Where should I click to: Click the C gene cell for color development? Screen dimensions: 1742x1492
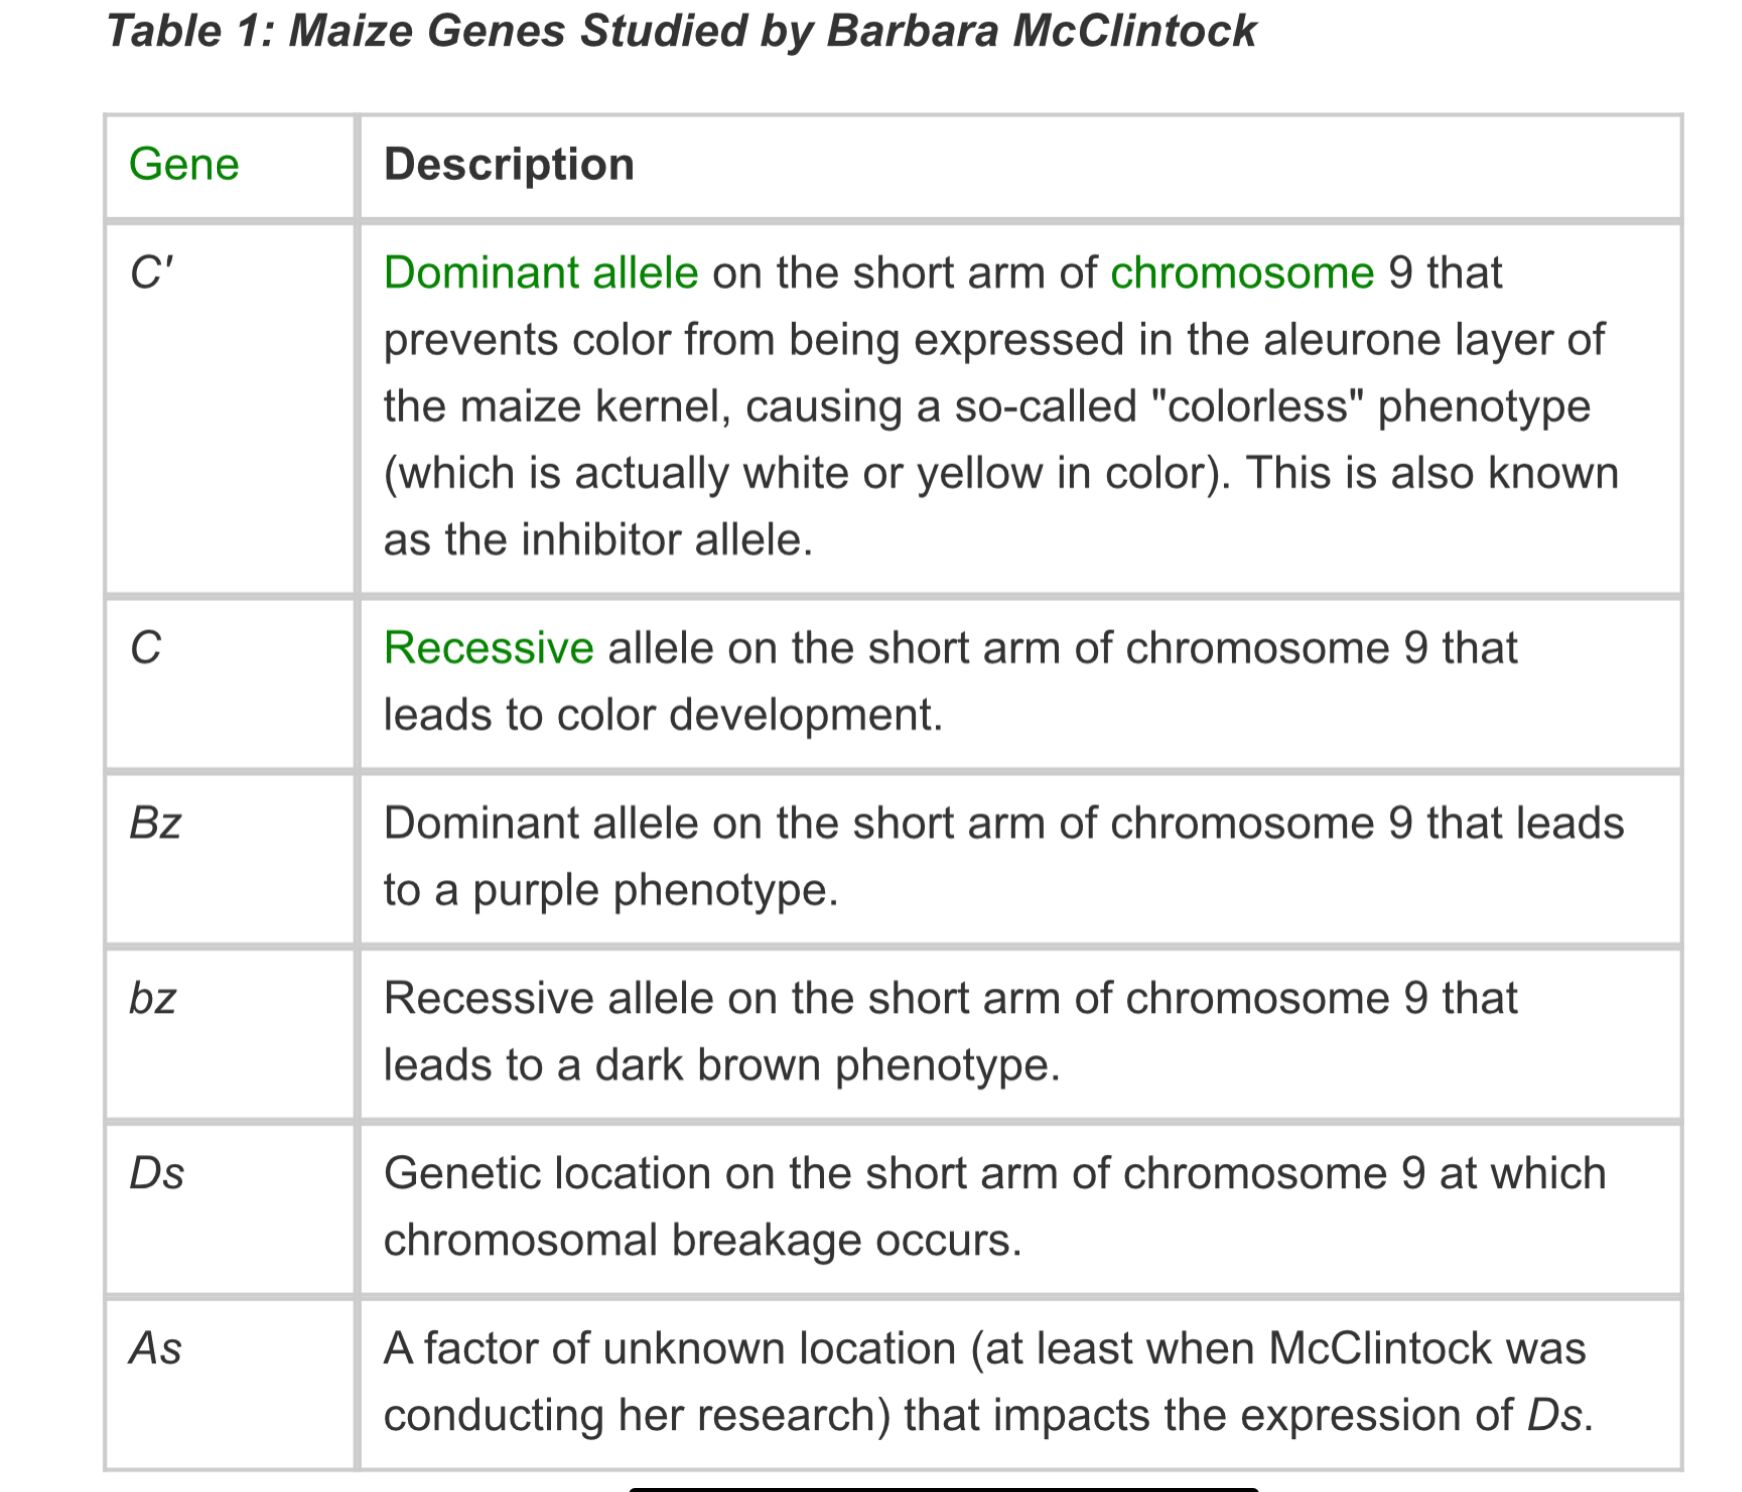(x=145, y=648)
